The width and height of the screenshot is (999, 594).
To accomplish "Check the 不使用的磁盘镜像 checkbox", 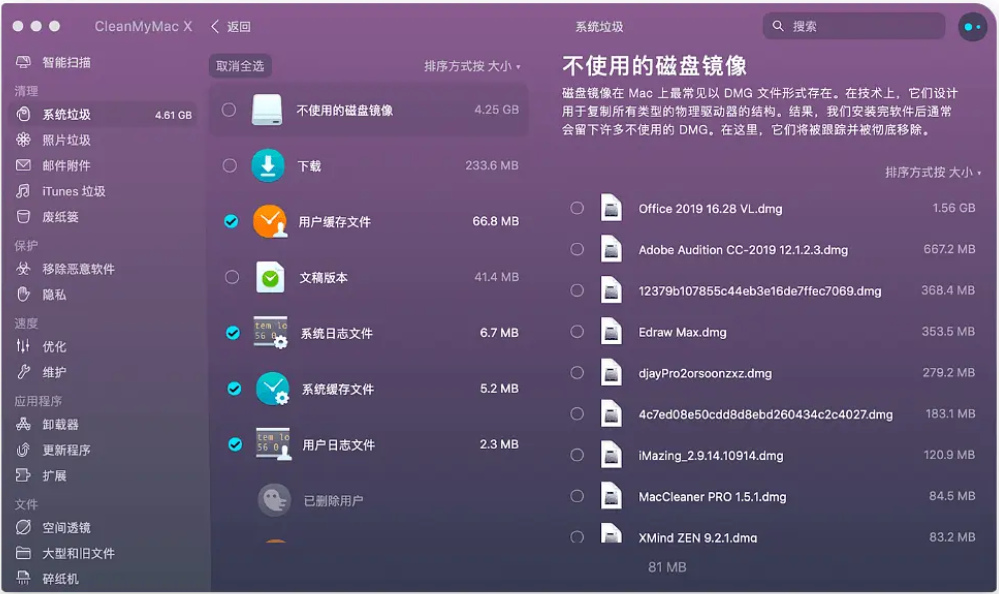I will [x=229, y=110].
